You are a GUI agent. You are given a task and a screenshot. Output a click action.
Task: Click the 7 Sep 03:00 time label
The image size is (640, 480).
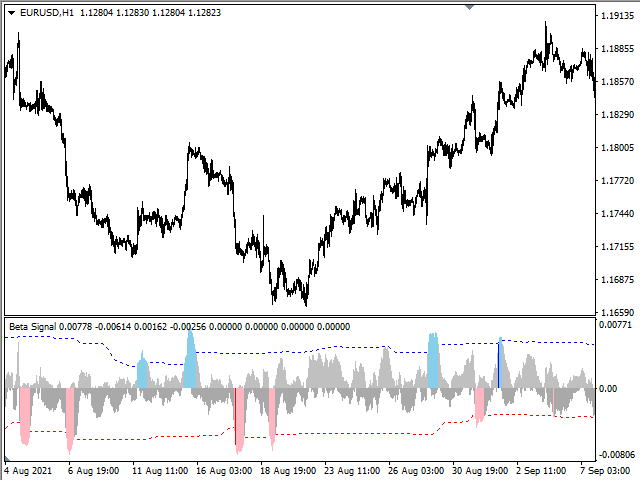[605, 471]
